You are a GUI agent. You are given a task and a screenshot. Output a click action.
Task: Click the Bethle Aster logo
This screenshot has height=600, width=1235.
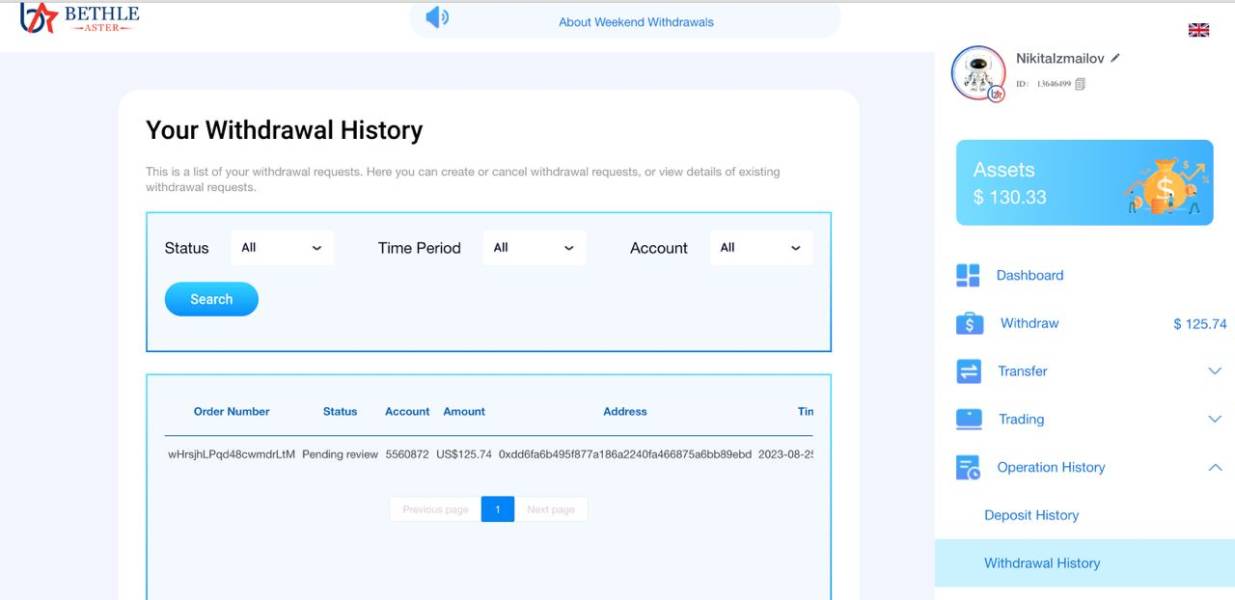pos(80,17)
